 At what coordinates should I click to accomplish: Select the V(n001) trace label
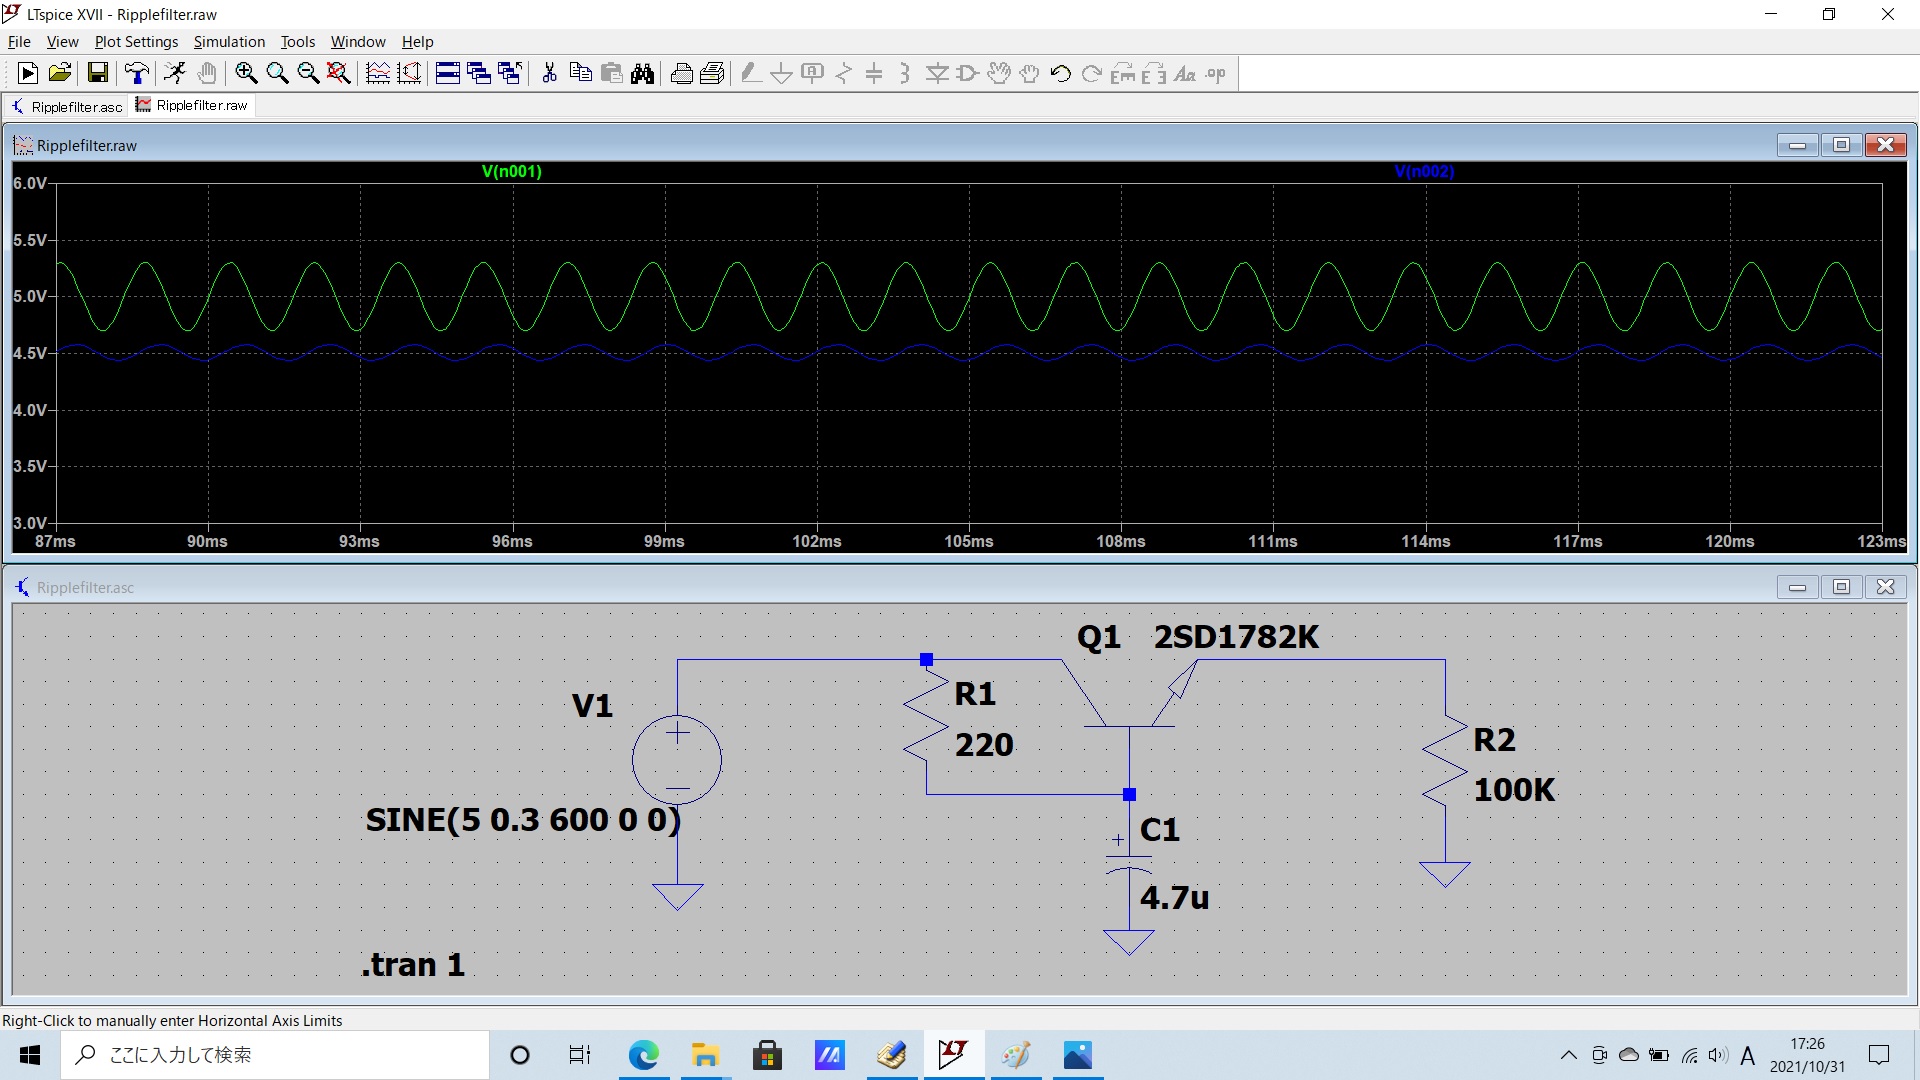click(511, 171)
